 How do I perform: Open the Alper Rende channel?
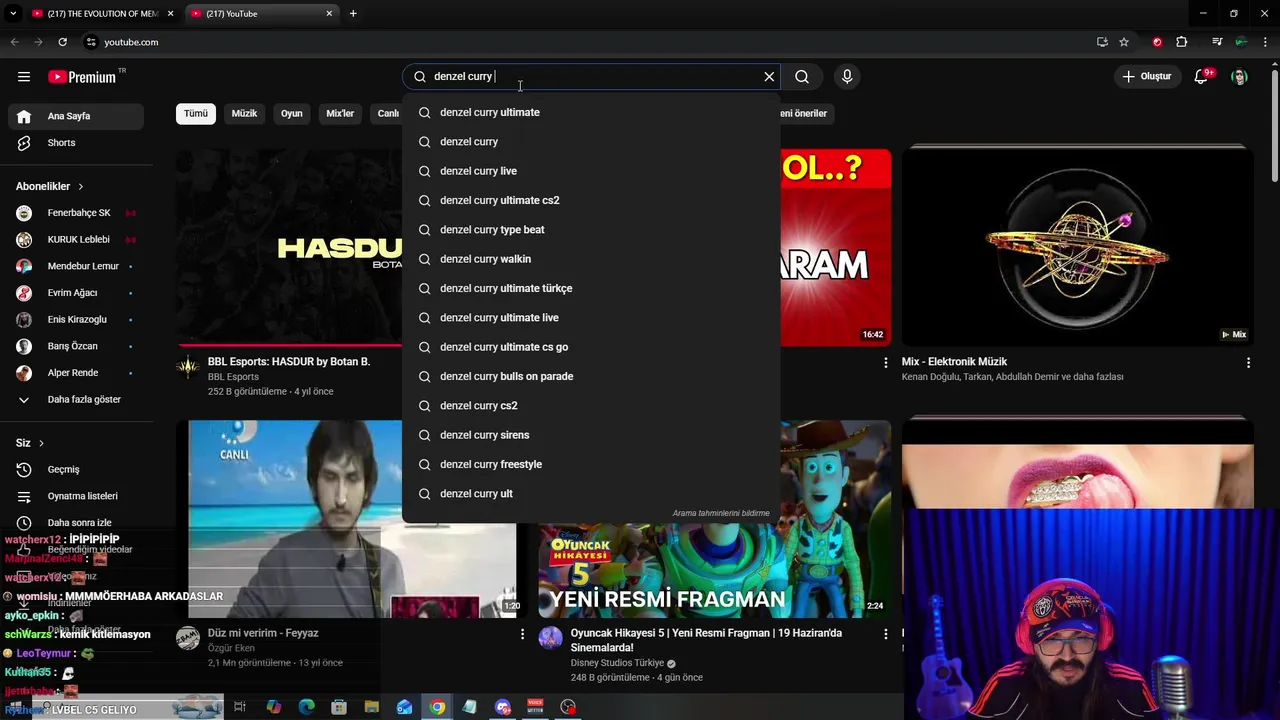(76, 373)
